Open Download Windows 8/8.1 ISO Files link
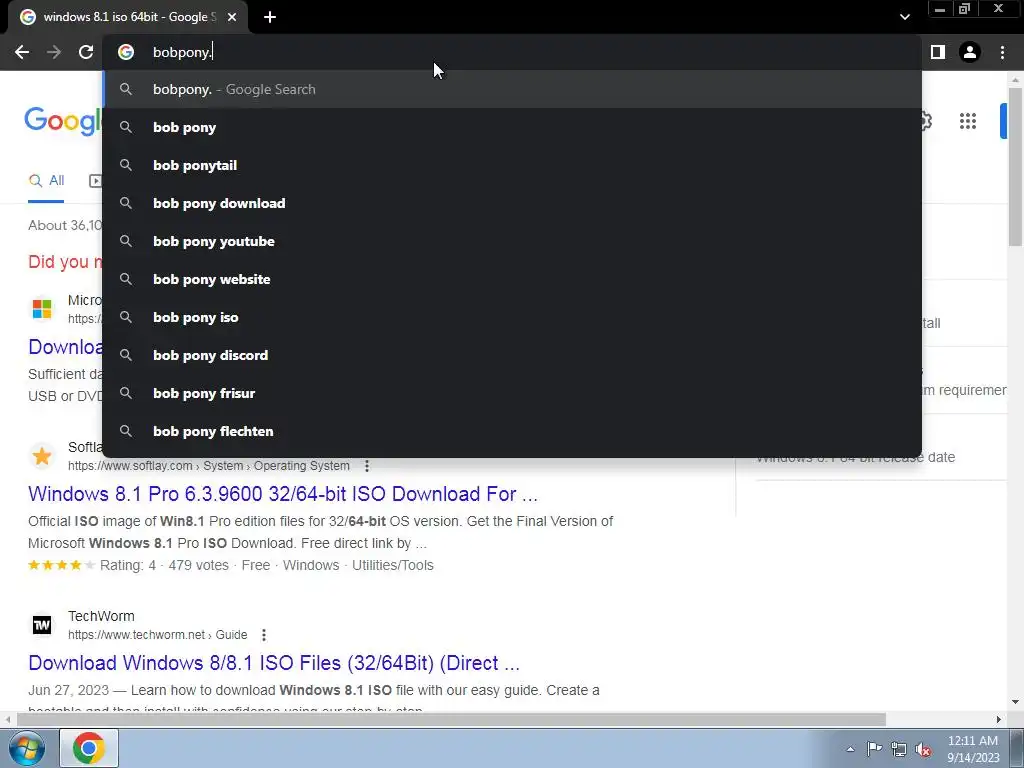Screen dimensions: 1024x768 274,663
